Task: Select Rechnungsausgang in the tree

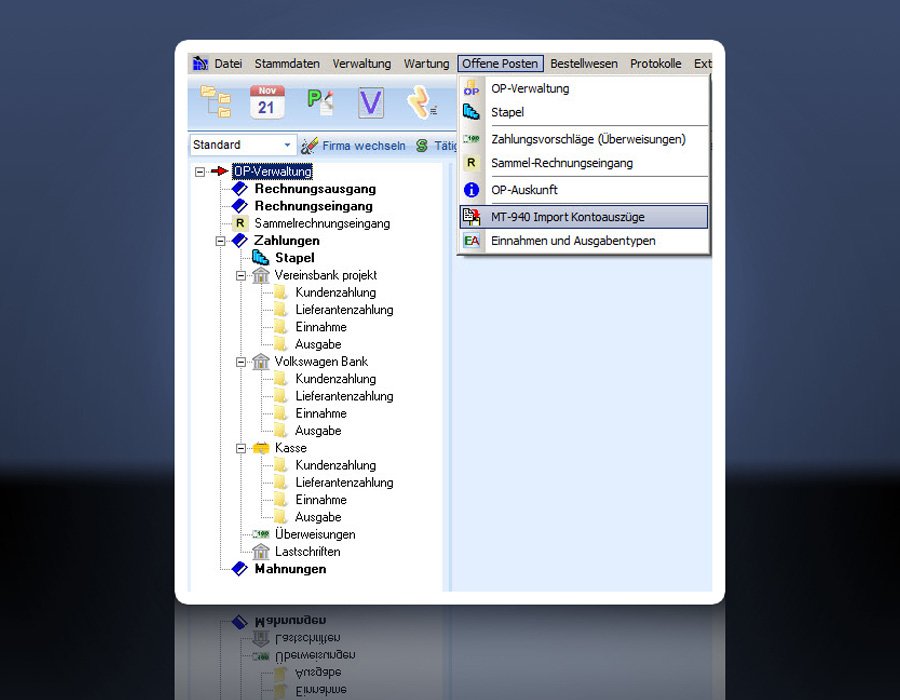Action: click(315, 189)
